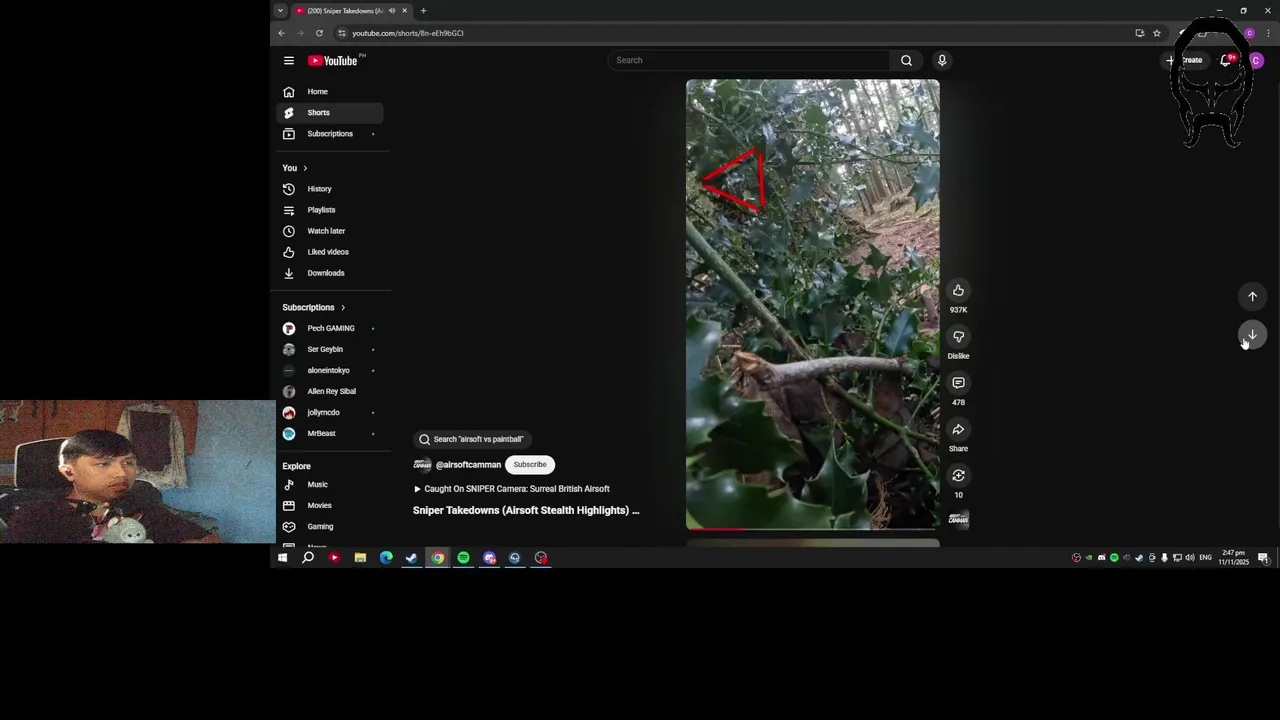View site information icon in address bar
1280x720 pixels.
pos(341,33)
